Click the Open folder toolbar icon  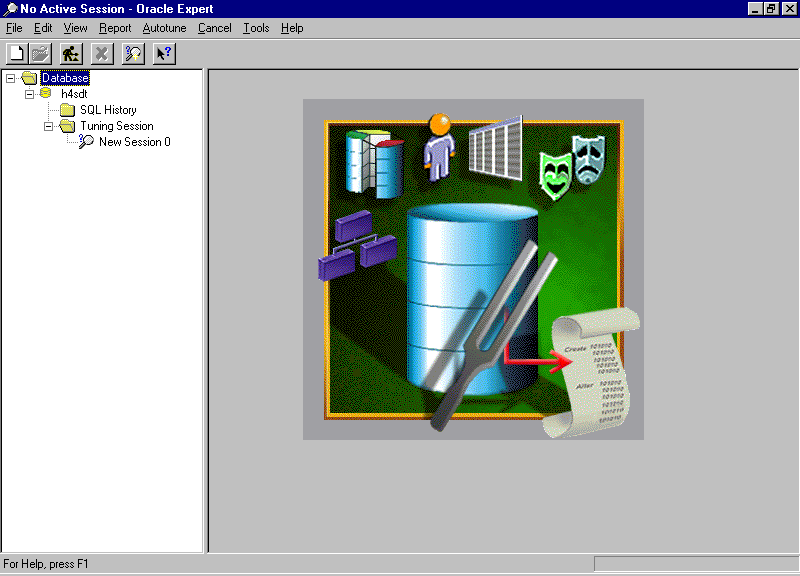[40, 53]
